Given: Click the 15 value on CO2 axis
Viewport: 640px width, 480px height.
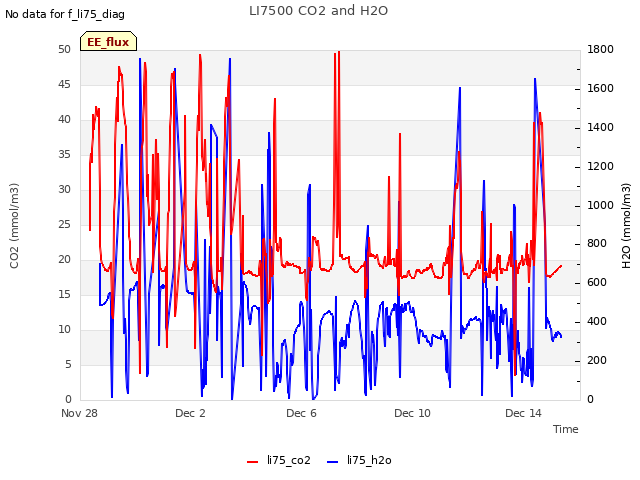Looking at the screenshot, I should click(64, 294).
